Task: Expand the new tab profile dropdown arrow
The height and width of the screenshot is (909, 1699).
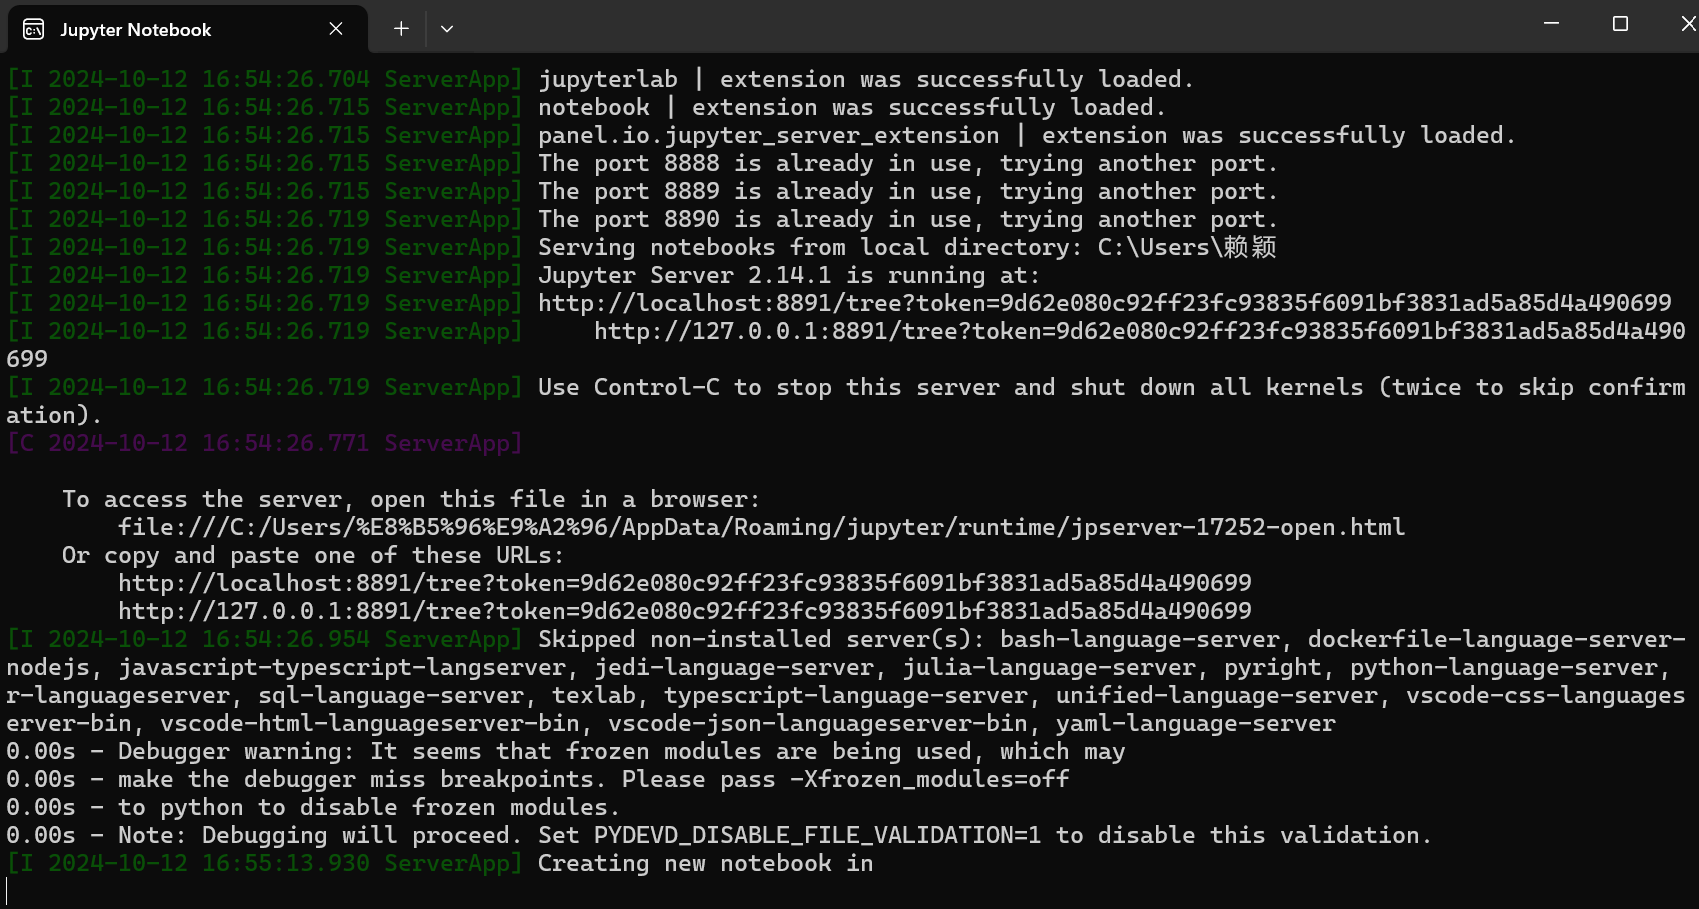Action: coord(447,29)
